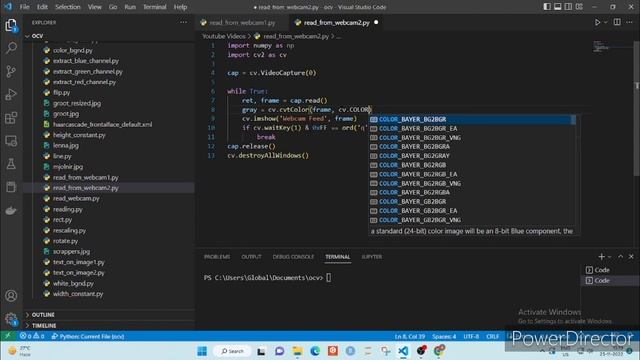Create a new terminal with plus icon

pyautogui.click(x=601, y=256)
